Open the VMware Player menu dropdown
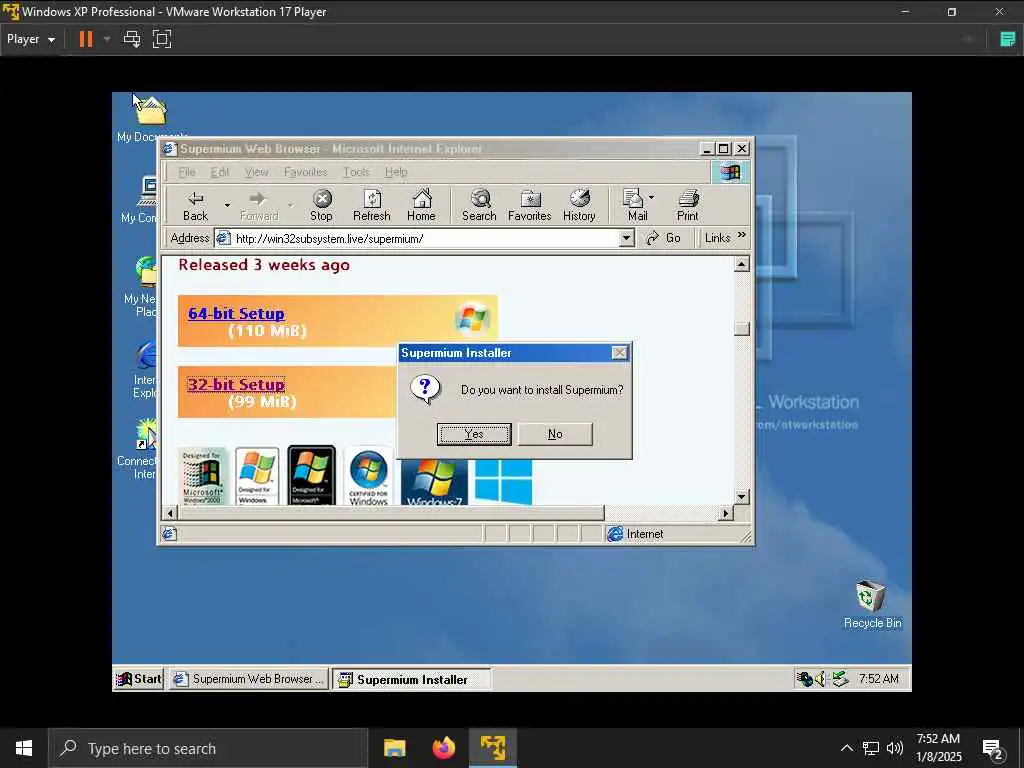1024x768 pixels. [x=31, y=39]
